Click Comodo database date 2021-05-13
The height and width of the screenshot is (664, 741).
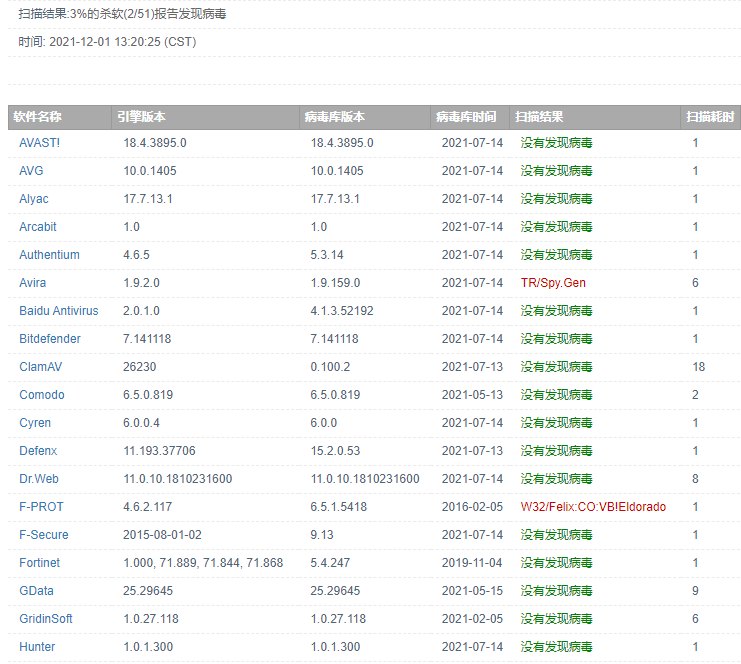pyautogui.click(x=472, y=395)
